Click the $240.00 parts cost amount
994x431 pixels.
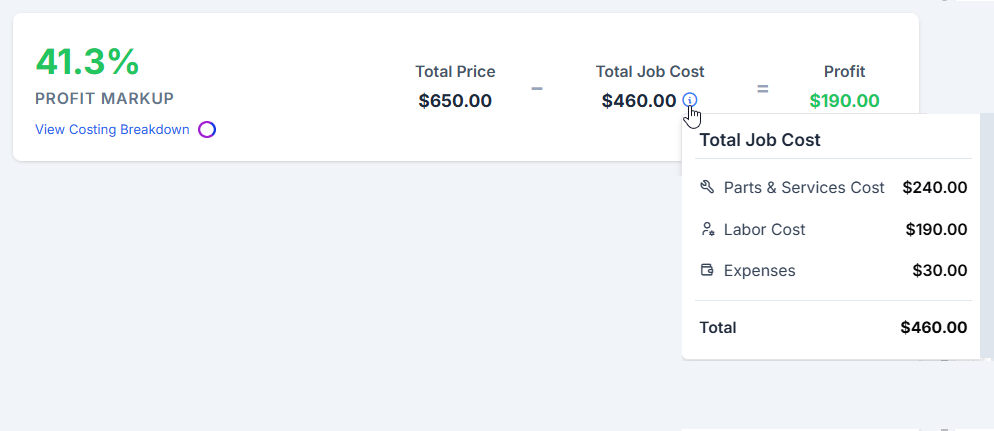935,188
